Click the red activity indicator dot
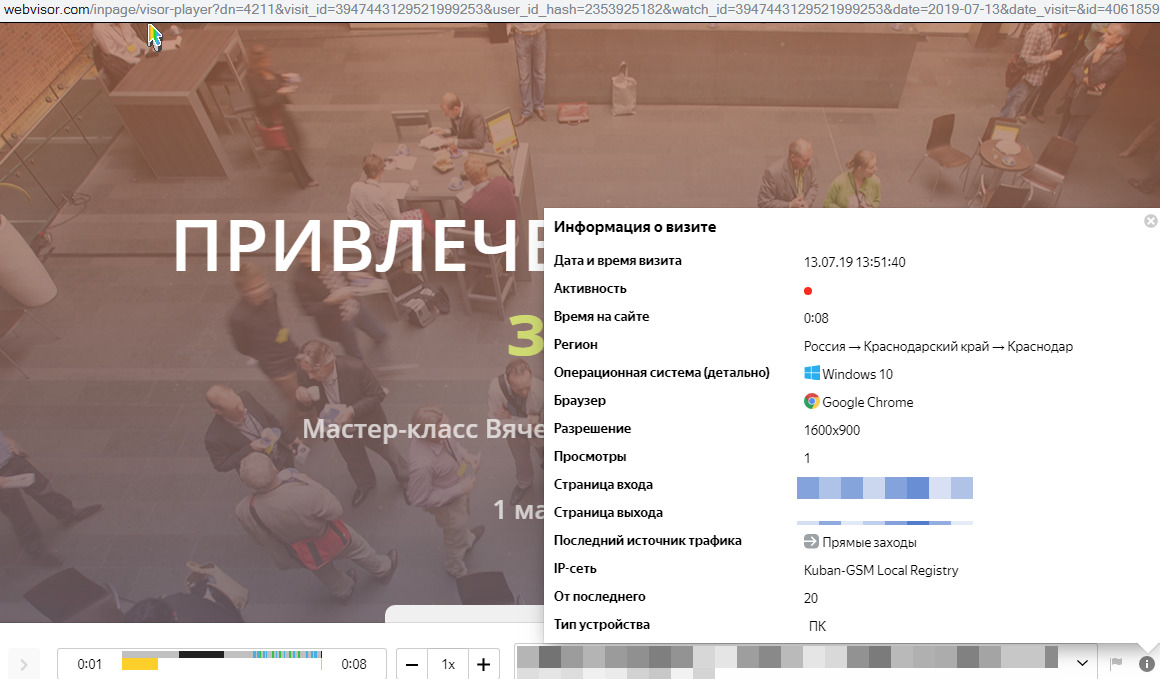Screen dimensions: 1160x679 click(808, 291)
